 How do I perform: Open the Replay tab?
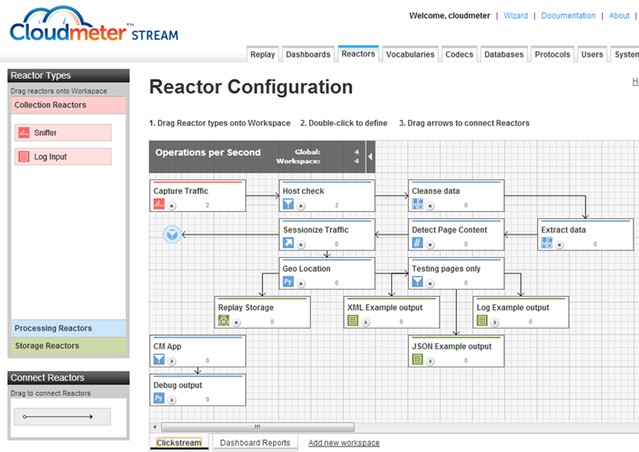262,54
